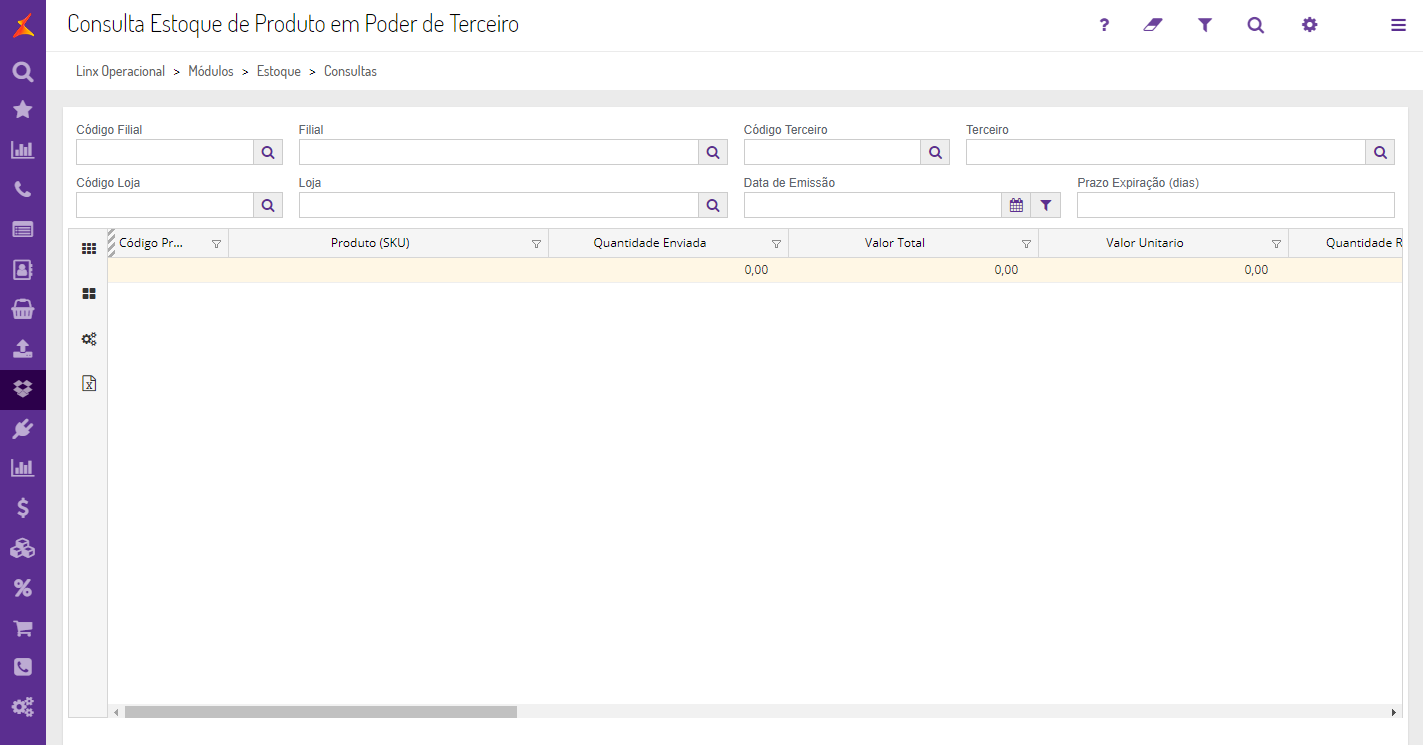
Task: Focus the Data de Emissão input field
Action: coord(873,205)
